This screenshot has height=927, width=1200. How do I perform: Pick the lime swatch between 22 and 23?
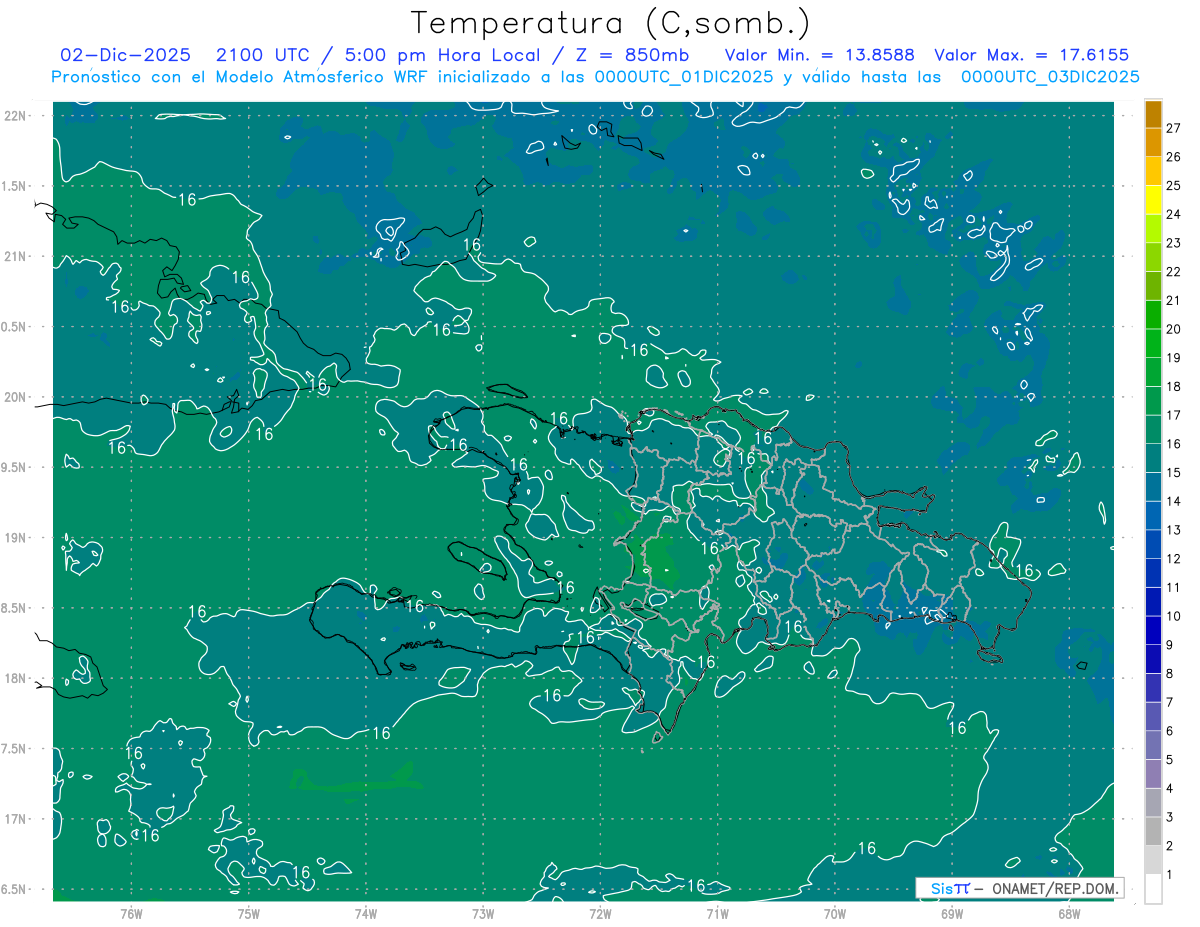[x=1153, y=257]
